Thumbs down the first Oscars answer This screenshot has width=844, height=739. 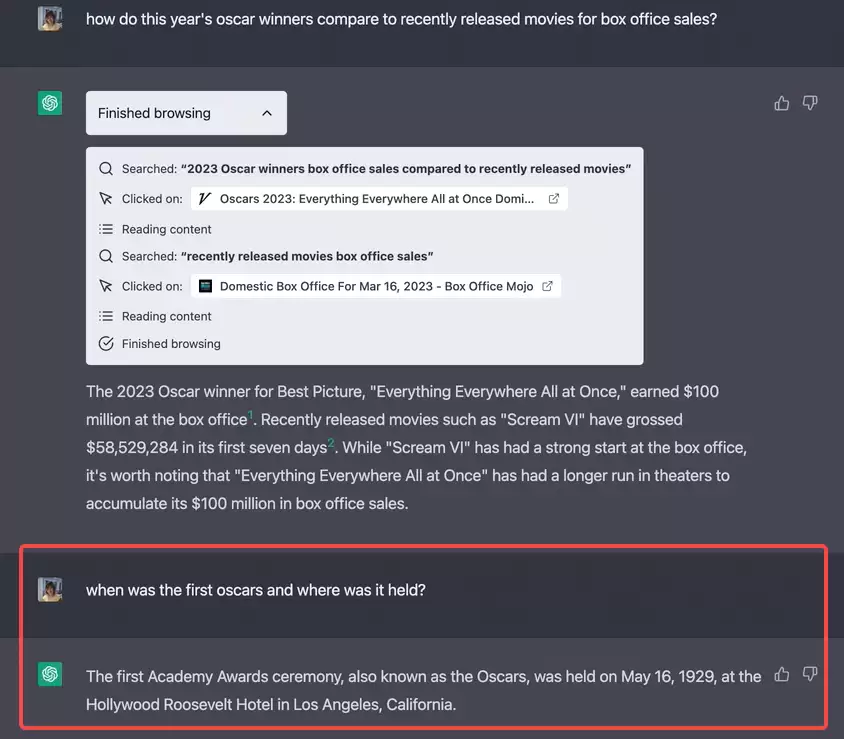810,674
